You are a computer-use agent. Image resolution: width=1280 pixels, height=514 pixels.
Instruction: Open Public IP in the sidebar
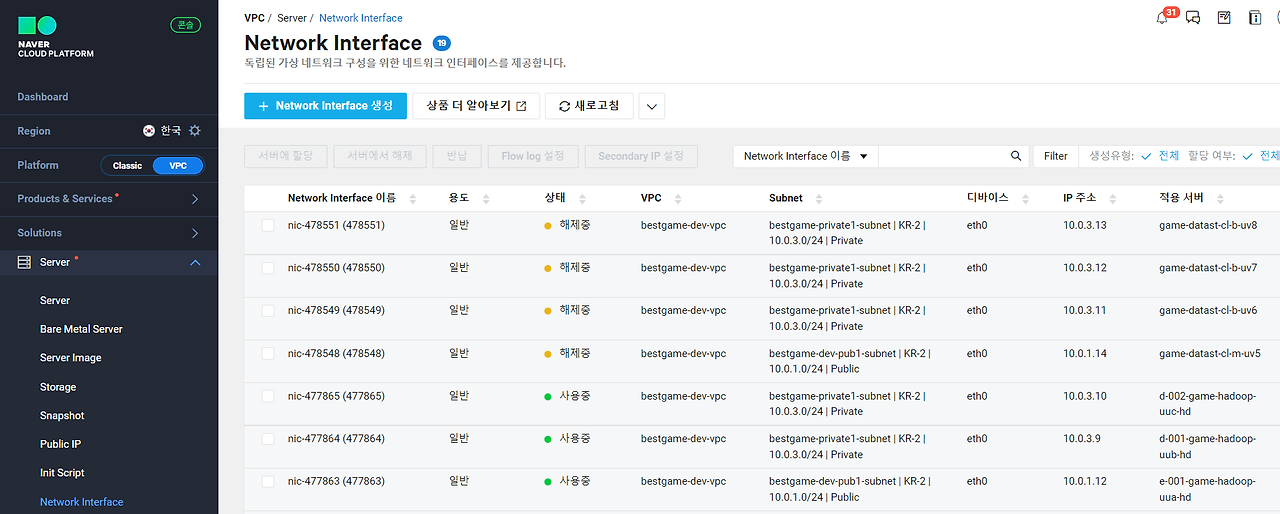point(60,444)
